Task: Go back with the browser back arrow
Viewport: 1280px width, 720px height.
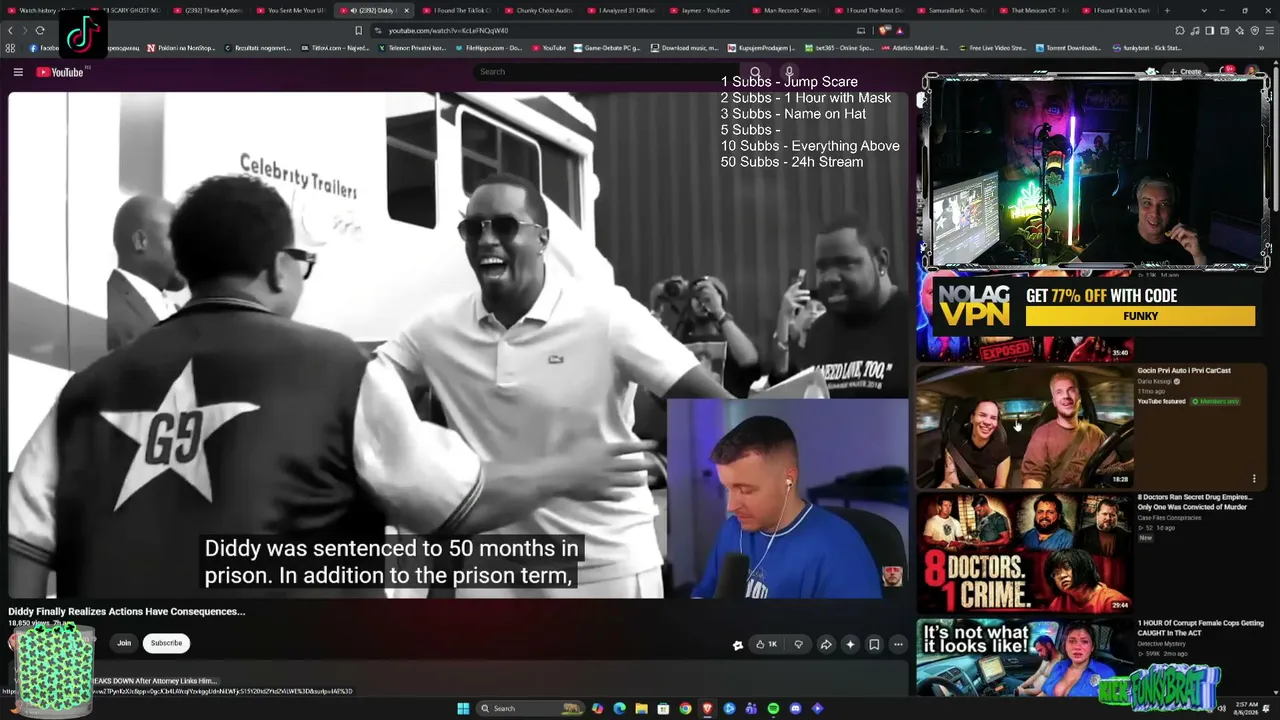Action: [x=11, y=31]
